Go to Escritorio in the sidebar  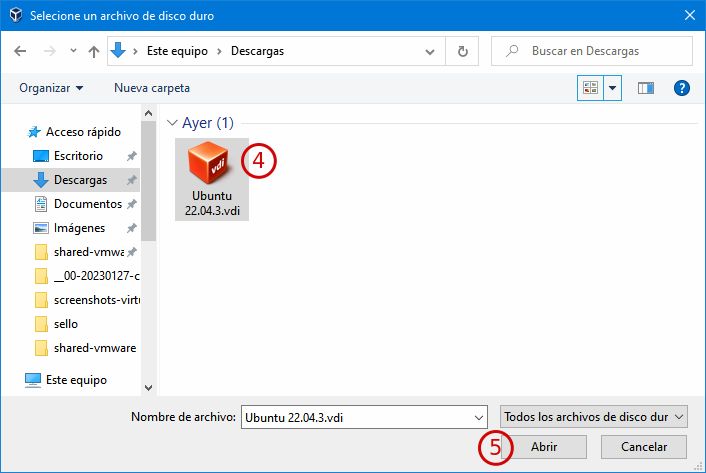78,156
